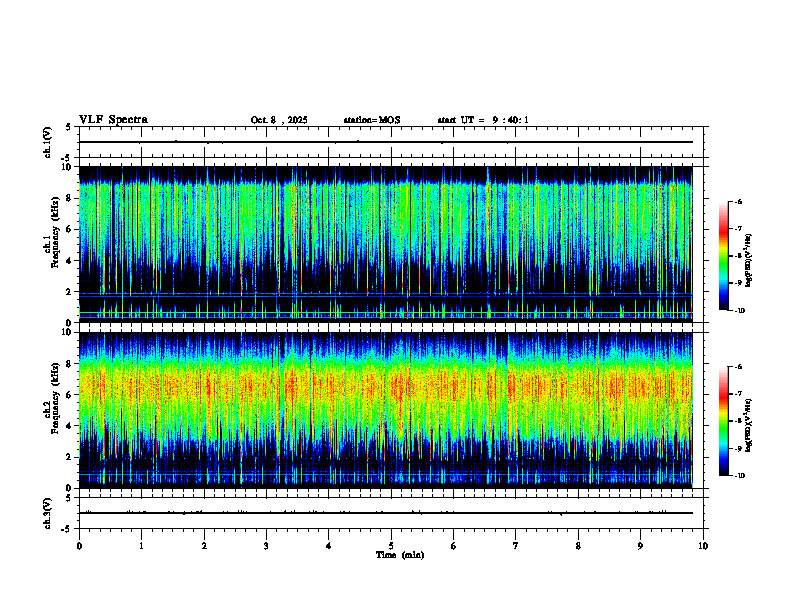
Task: Click the "5" tick on the ch.3(V) axis
Action: point(69,498)
